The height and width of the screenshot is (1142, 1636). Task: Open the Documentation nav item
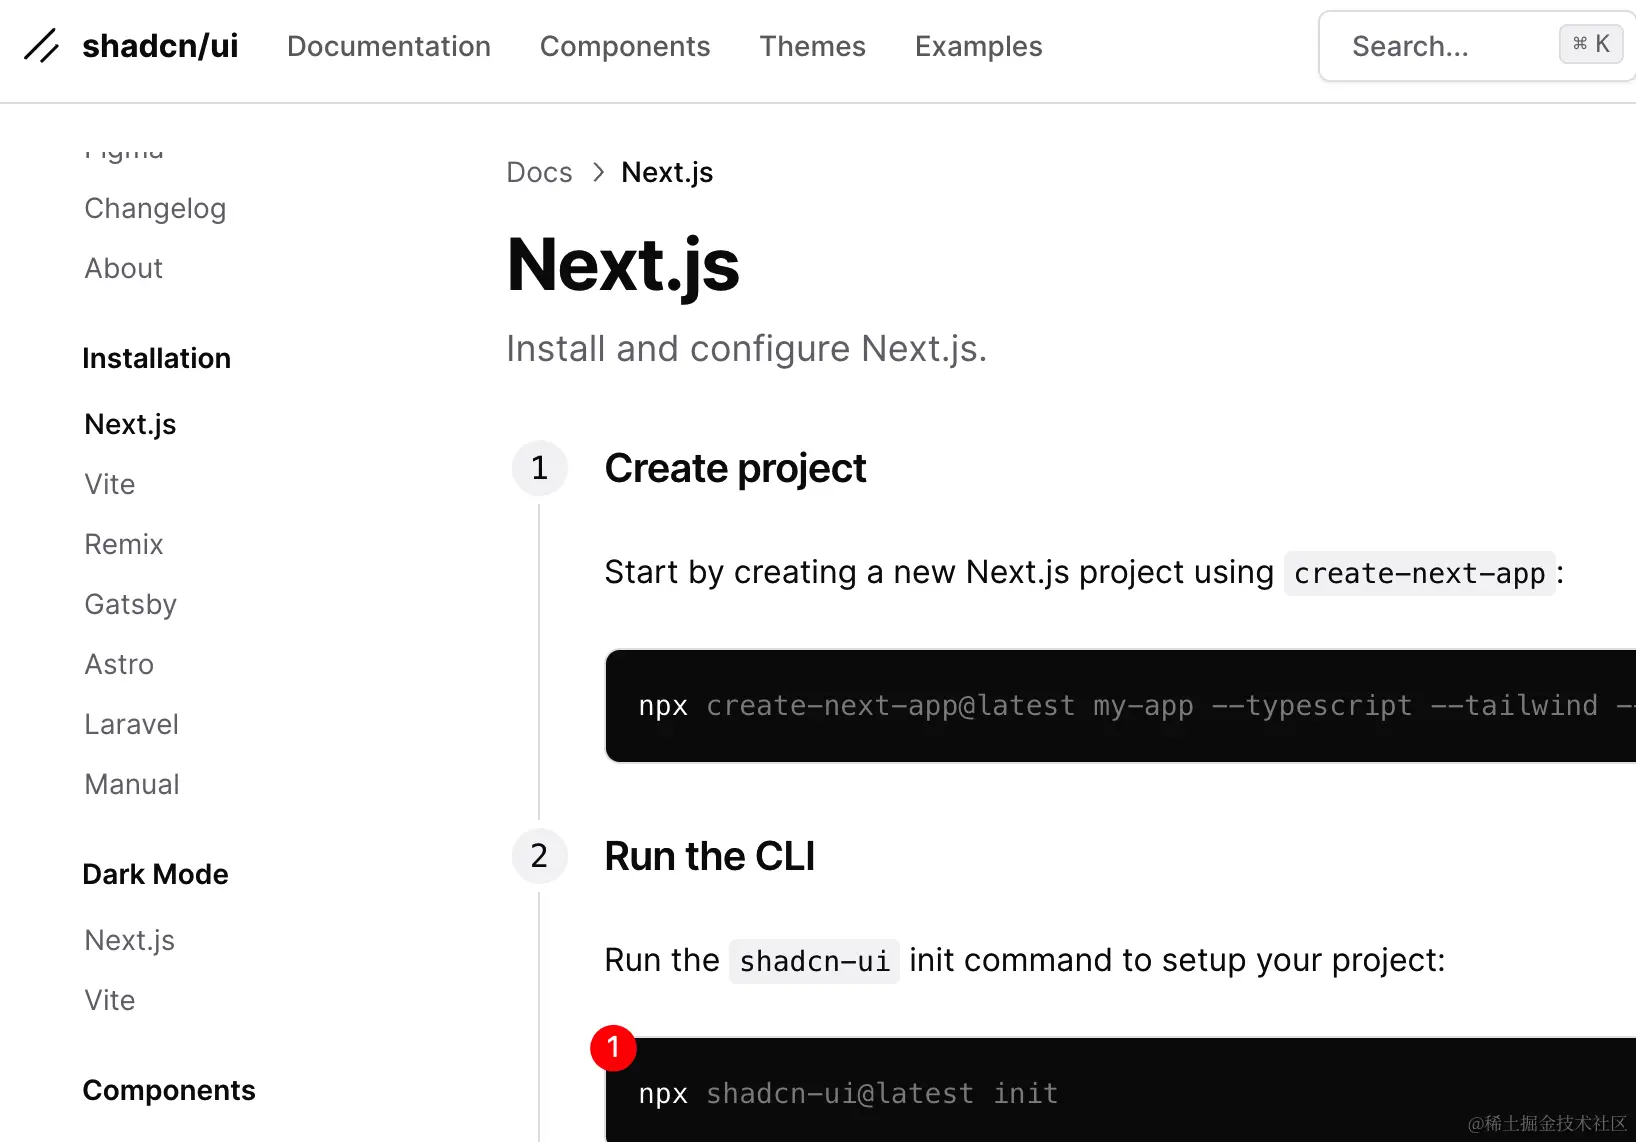pyautogui.click(x=389, y=46)
